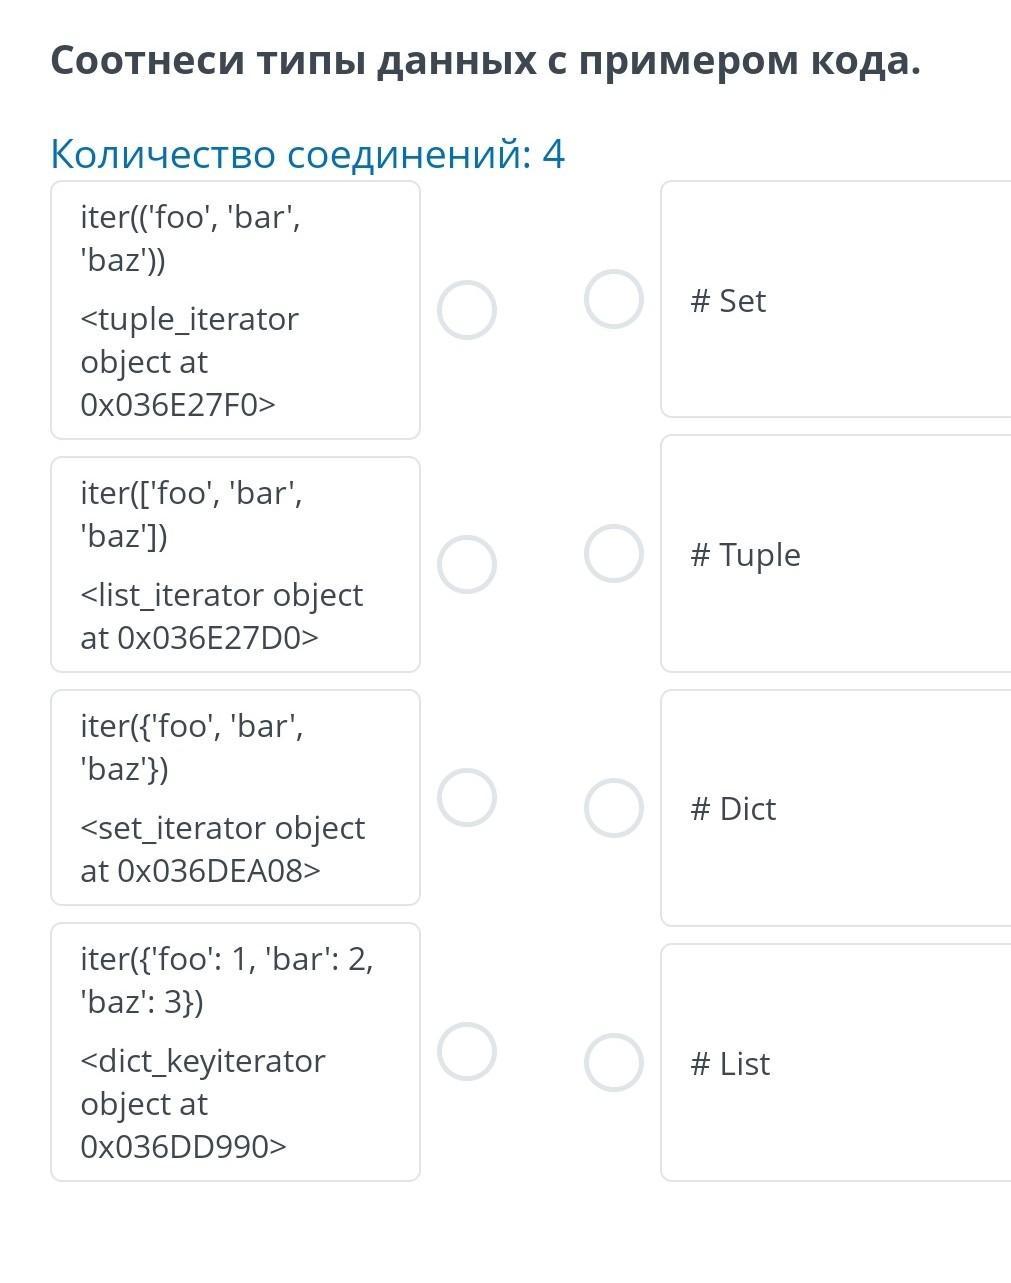
Task: Click the '# List' label text
Action: coord(730,1064)
